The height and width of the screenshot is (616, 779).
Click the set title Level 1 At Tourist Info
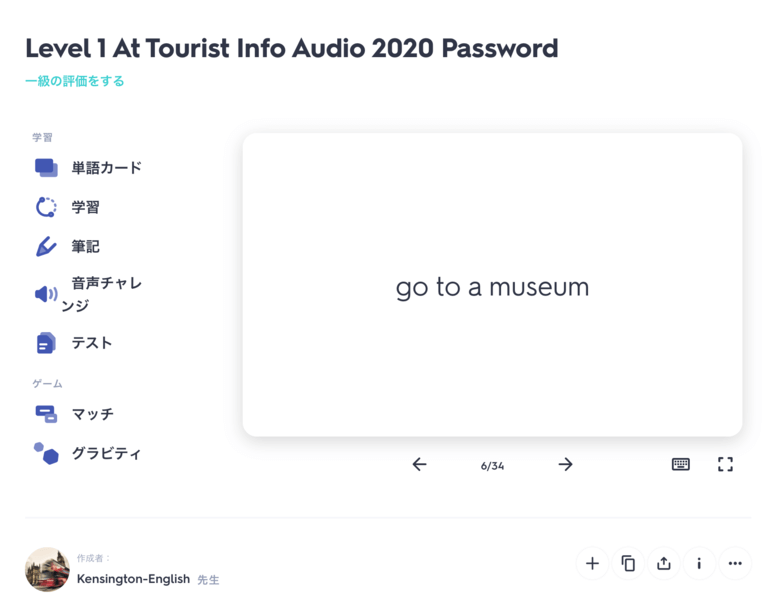click(x=292, y=48)
